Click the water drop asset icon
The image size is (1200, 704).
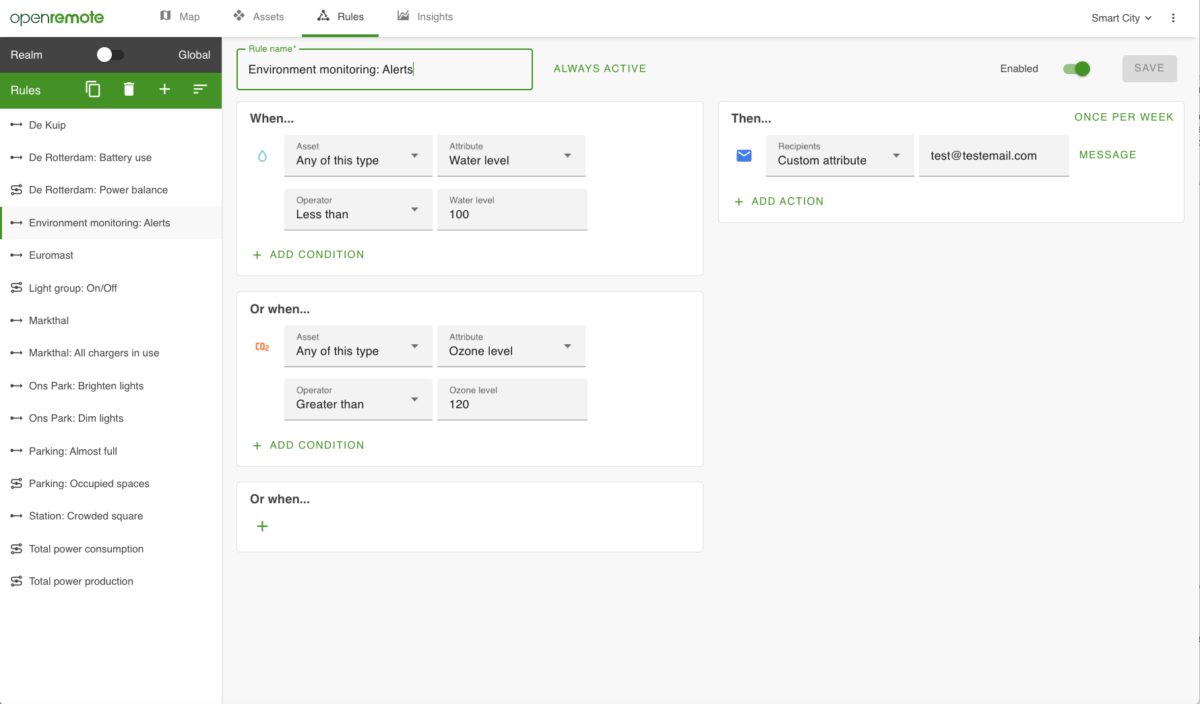262,156
